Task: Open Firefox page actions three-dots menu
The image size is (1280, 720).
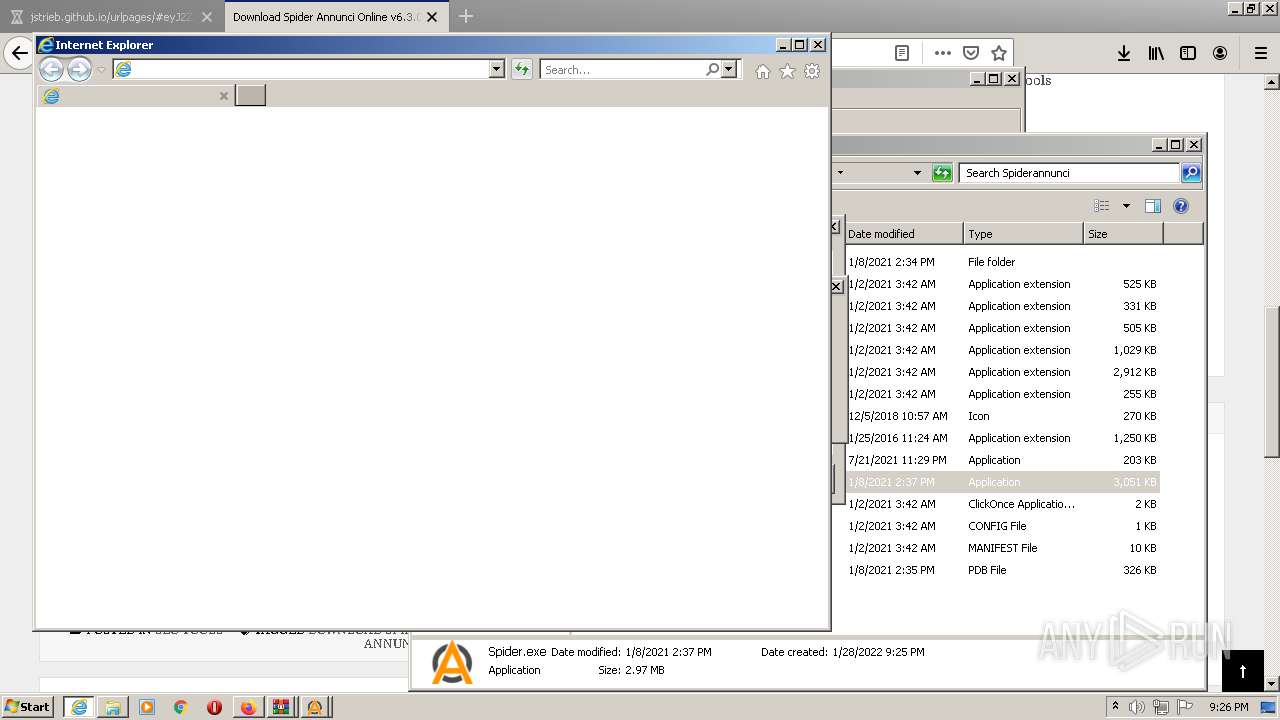Action: [943, 53]
